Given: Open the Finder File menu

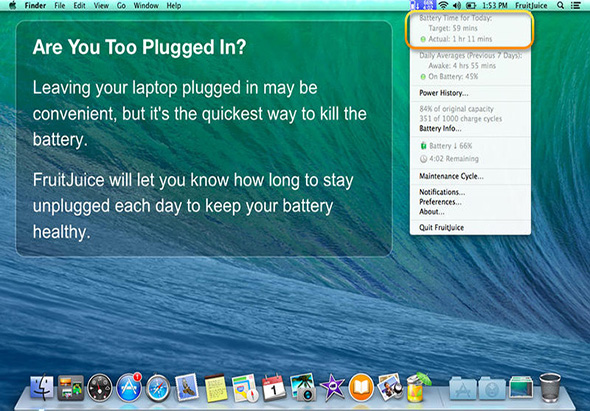Looking at the screenshot, I should tap(59, 6).
